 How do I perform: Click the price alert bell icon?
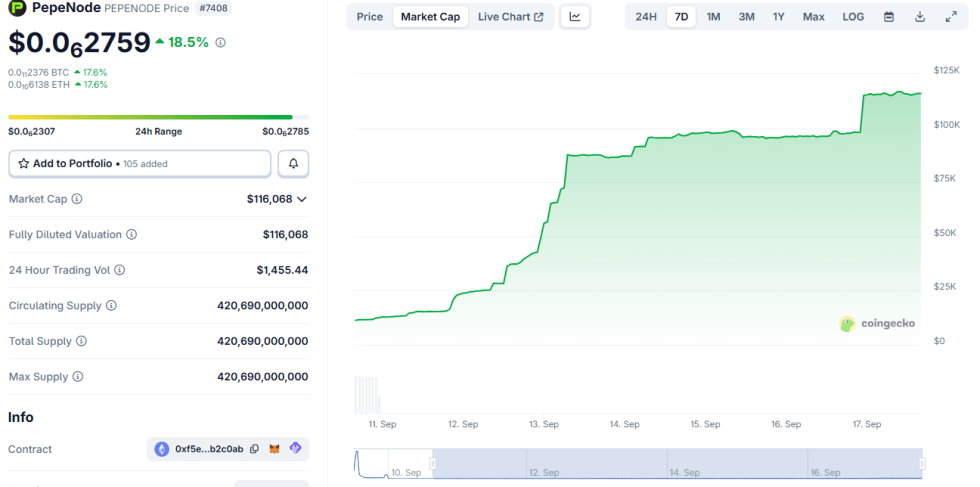(293, 163)
